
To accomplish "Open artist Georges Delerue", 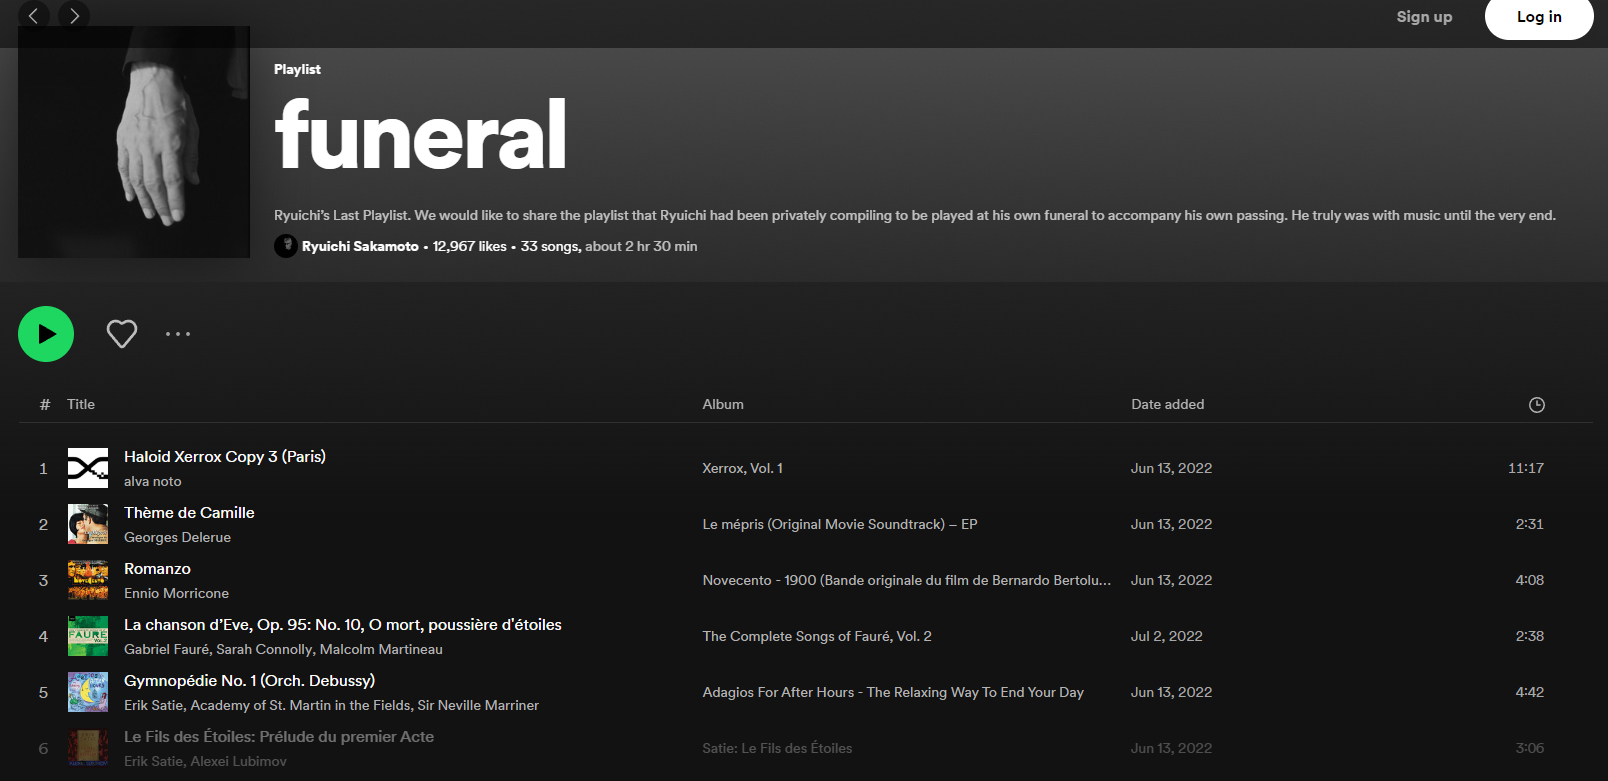I will pyautogui.click(x=177, y=537).
